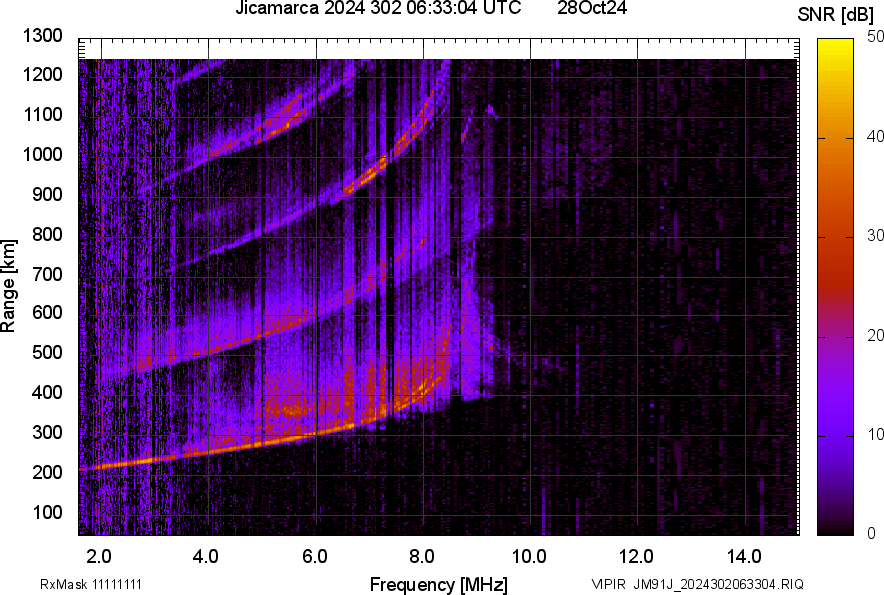Click the plot title 'Jicamarca 2024 302 06:33:04 UTC'

pos(378,8)
